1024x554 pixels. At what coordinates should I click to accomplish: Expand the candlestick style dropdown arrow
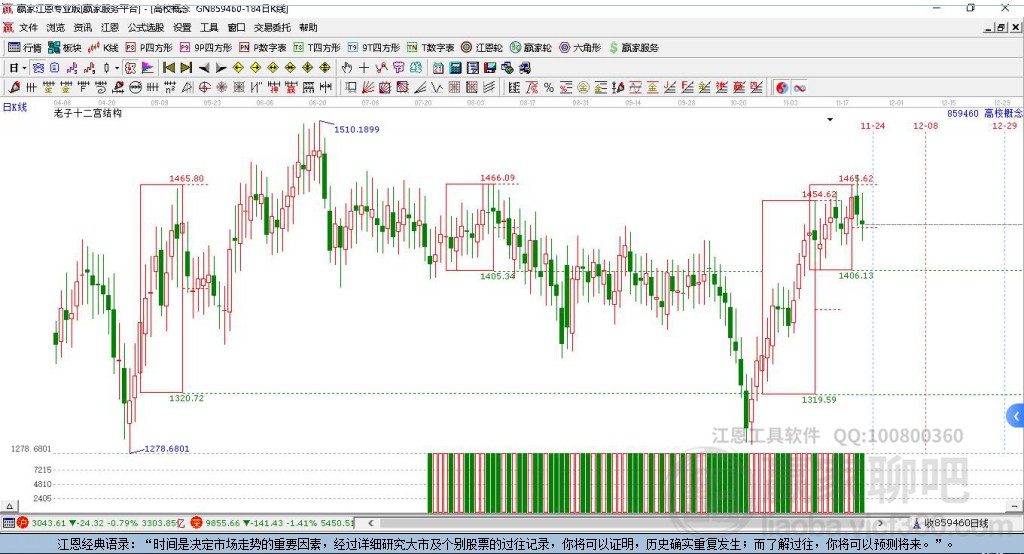click(117, 68)
